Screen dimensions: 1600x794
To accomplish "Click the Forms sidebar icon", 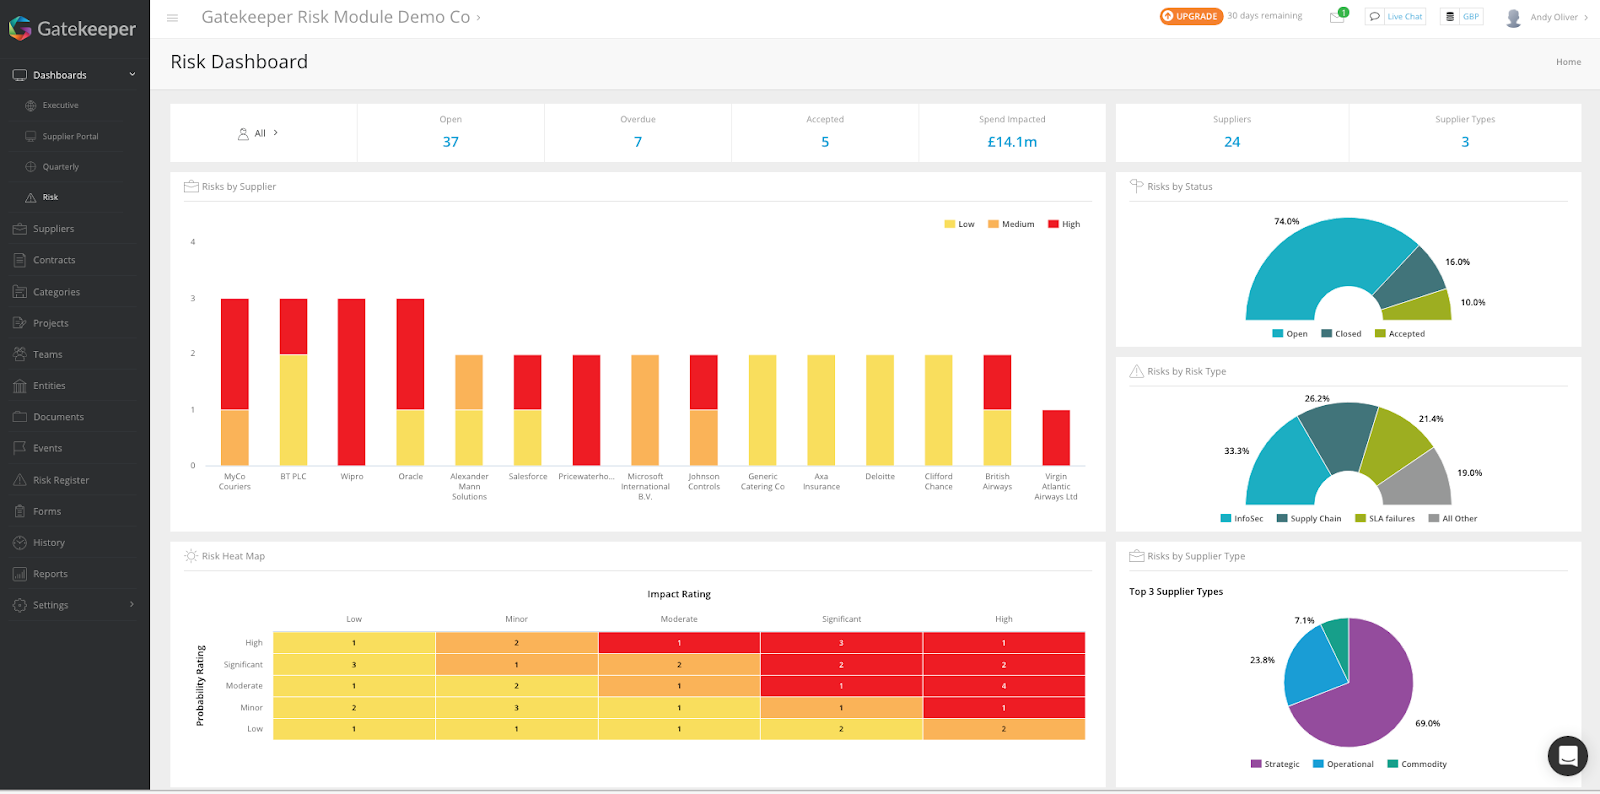I will click(x=19, y=511).
